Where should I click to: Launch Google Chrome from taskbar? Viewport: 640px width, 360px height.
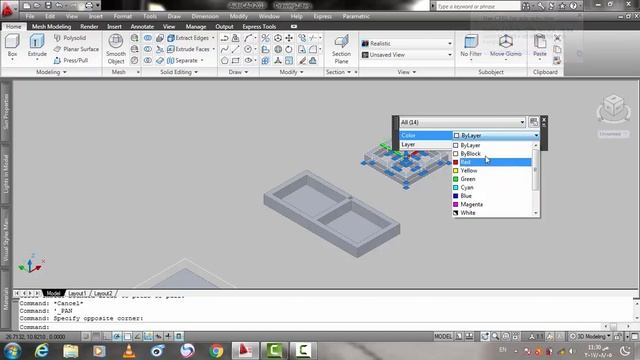(216, 351)
